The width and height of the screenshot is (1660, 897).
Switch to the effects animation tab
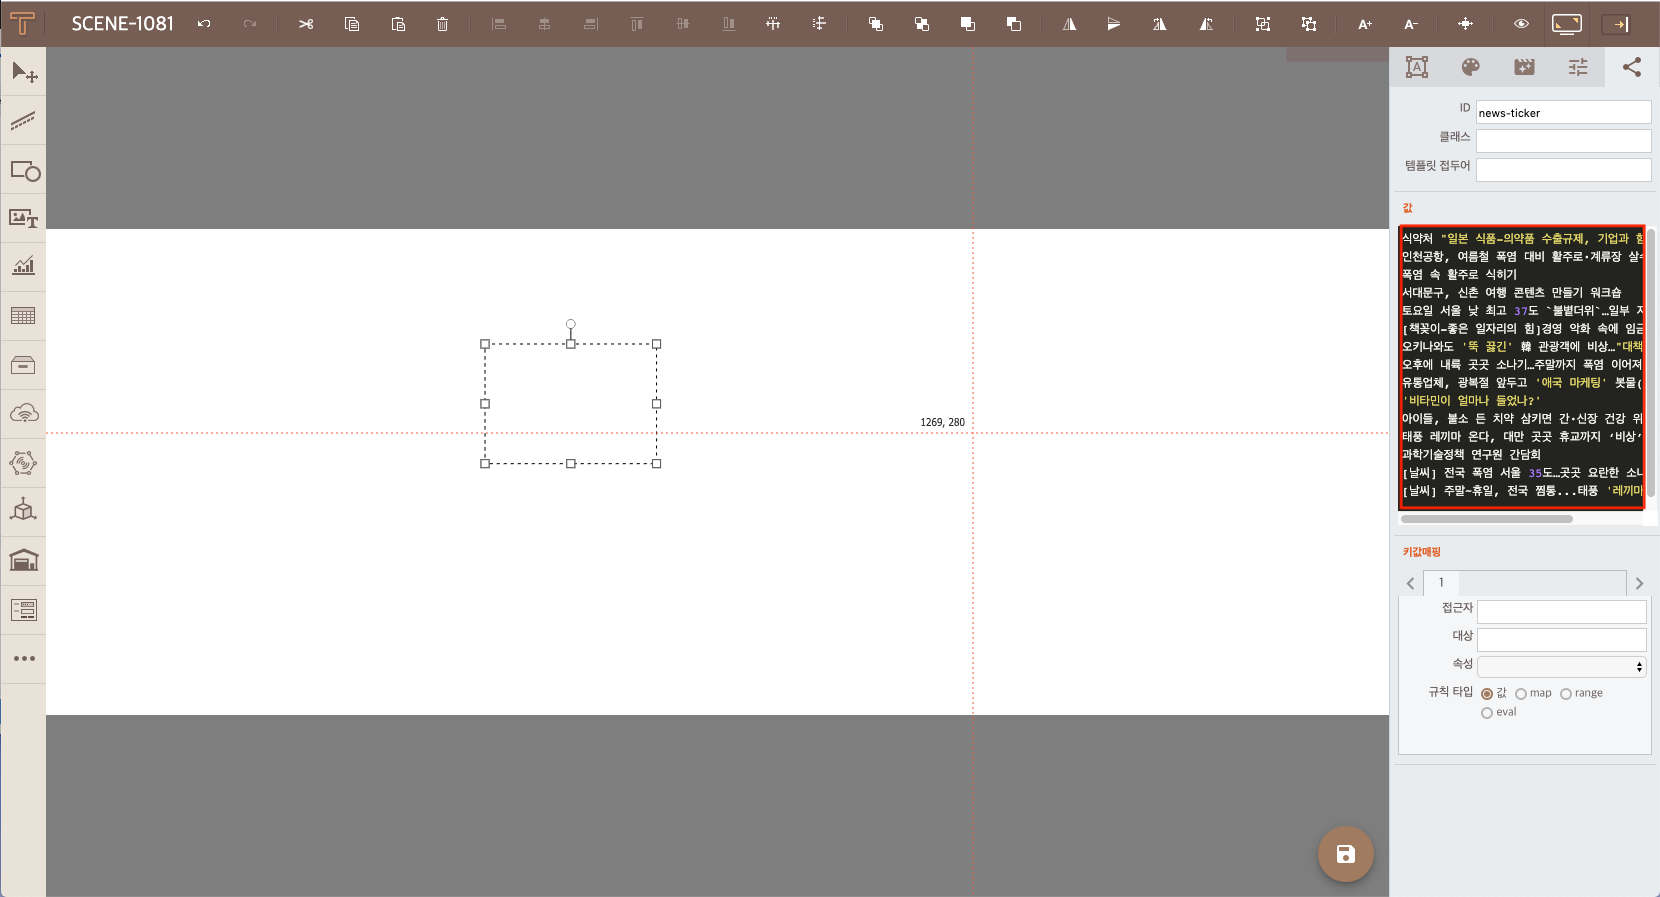point(1524,67)
